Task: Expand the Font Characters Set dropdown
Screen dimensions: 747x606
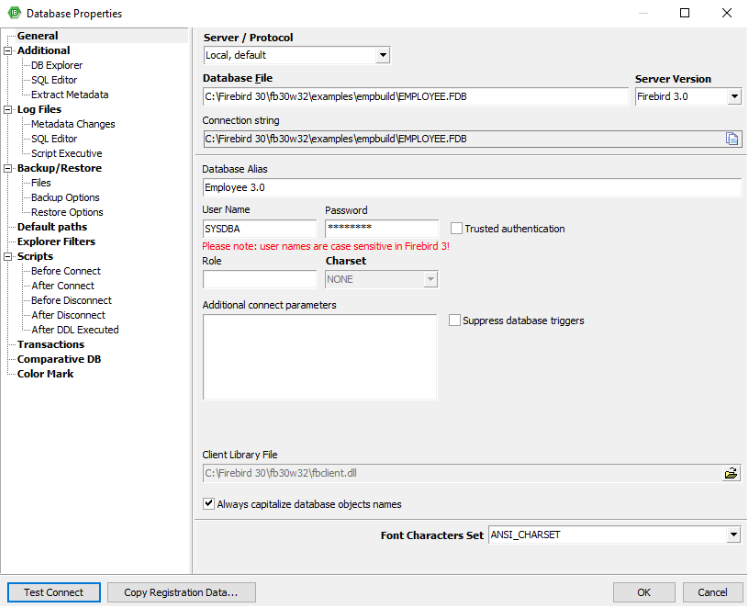Action: click(x=734, y=535)
